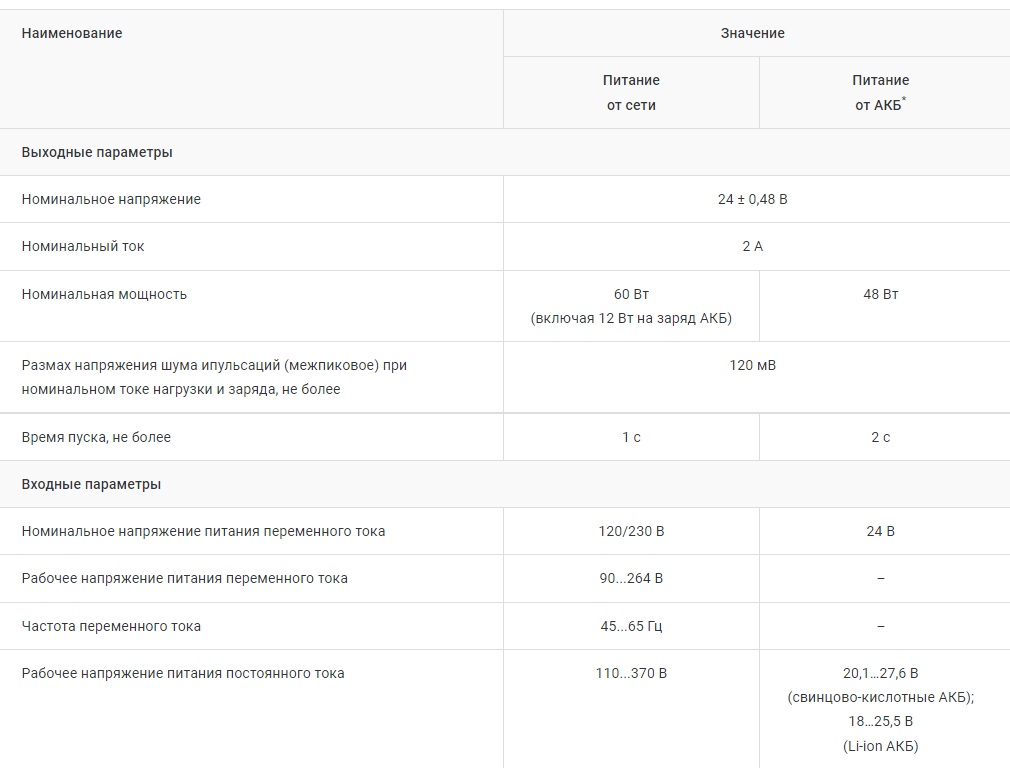
Task: Select the "1 с" startup time cell
Action: pyautogui.click(x=631, y=437)
